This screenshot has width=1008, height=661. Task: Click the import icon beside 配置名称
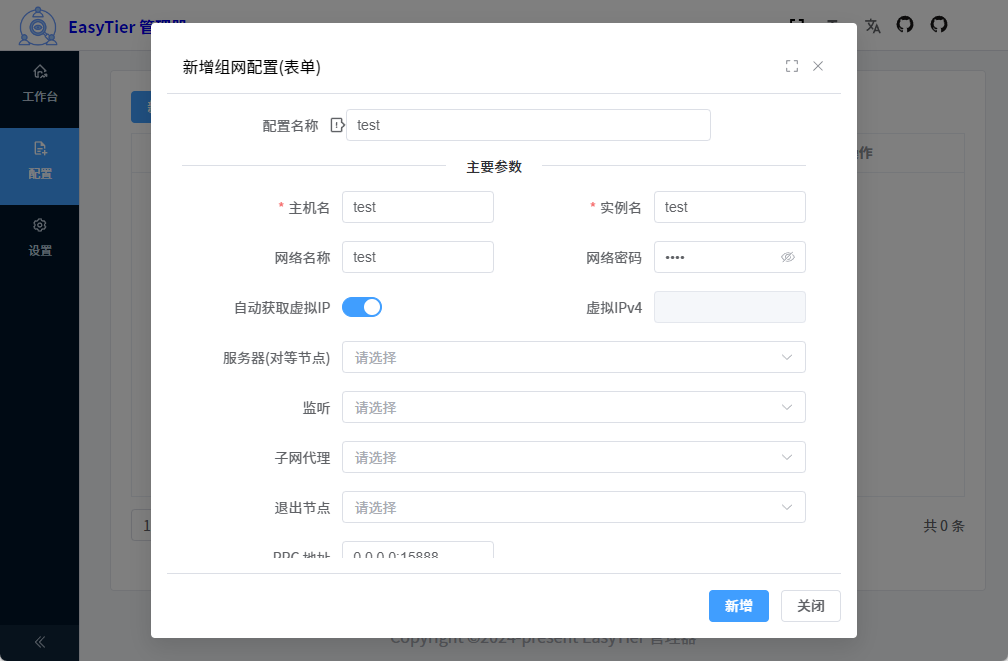pyautogui.click(x=338, y=125)
